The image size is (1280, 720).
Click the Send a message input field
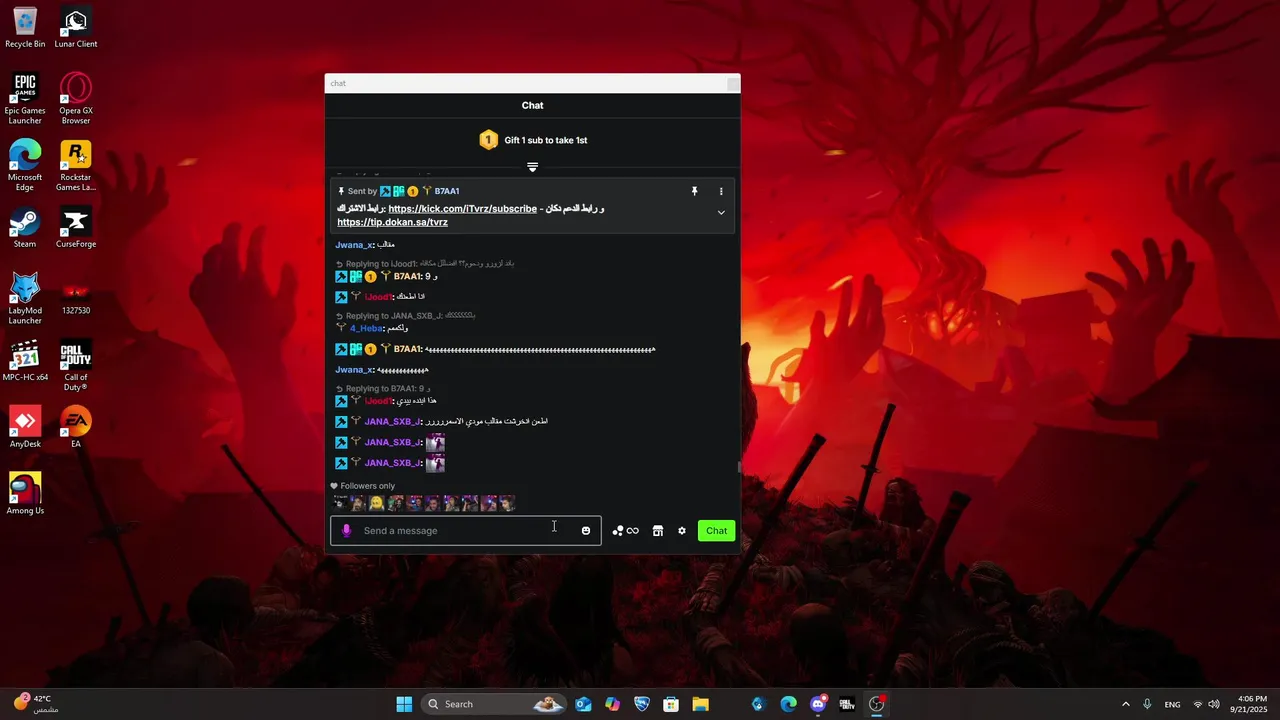(x=466, y=531)
